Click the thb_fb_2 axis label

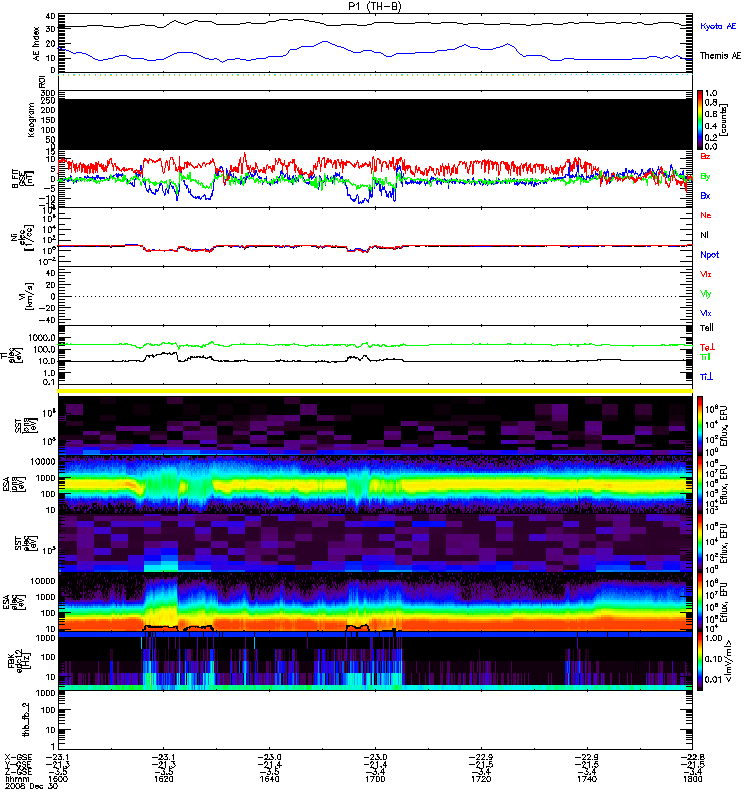[26, 719]
